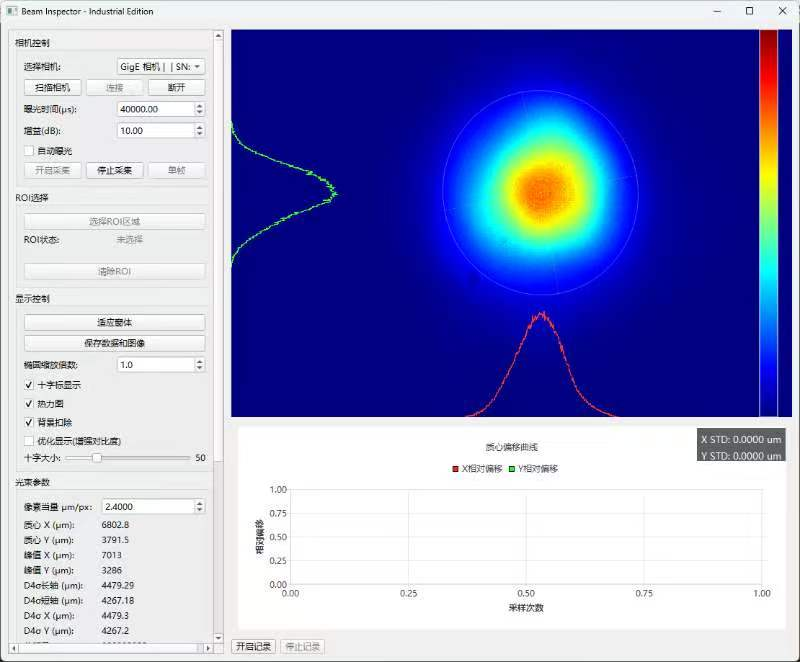
Task: Click the 十字大小 slider handle
Action: click(97, 458)
